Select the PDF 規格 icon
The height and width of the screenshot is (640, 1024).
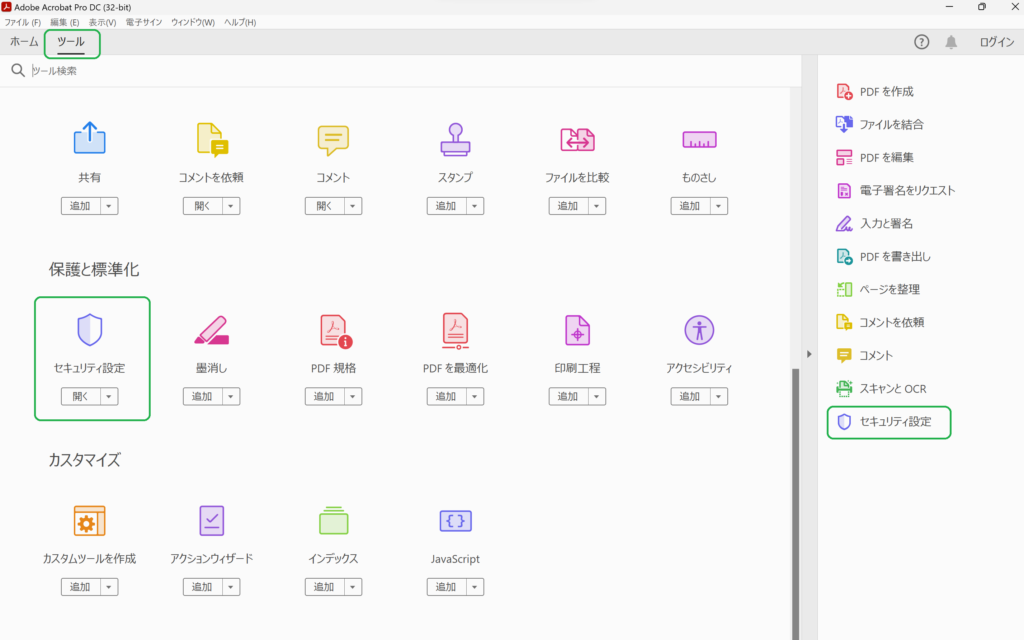tap(336, 330)
